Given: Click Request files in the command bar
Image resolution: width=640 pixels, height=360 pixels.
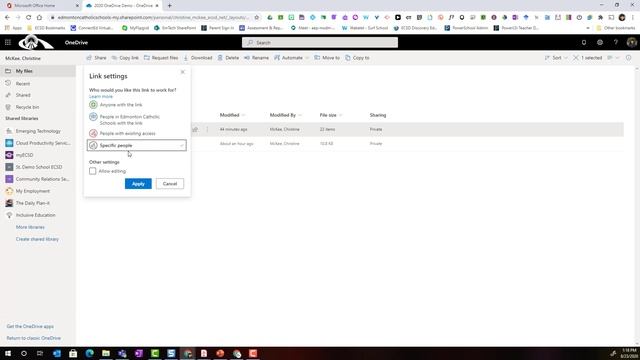Looking at the screenshot, I should [x=161, y=58].
